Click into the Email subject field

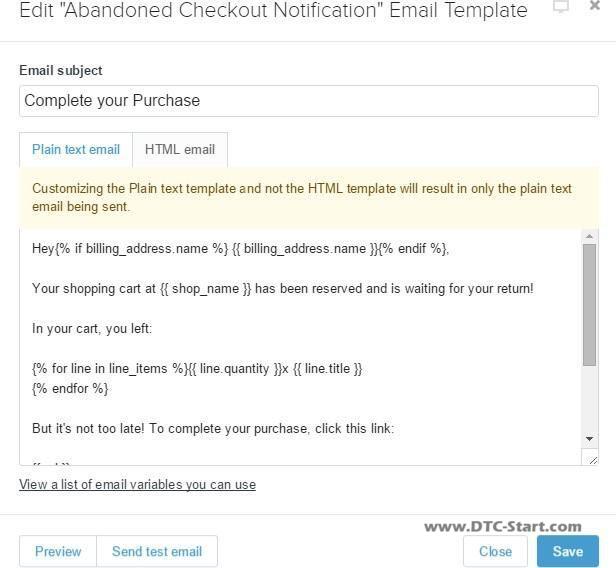point(309,101)
